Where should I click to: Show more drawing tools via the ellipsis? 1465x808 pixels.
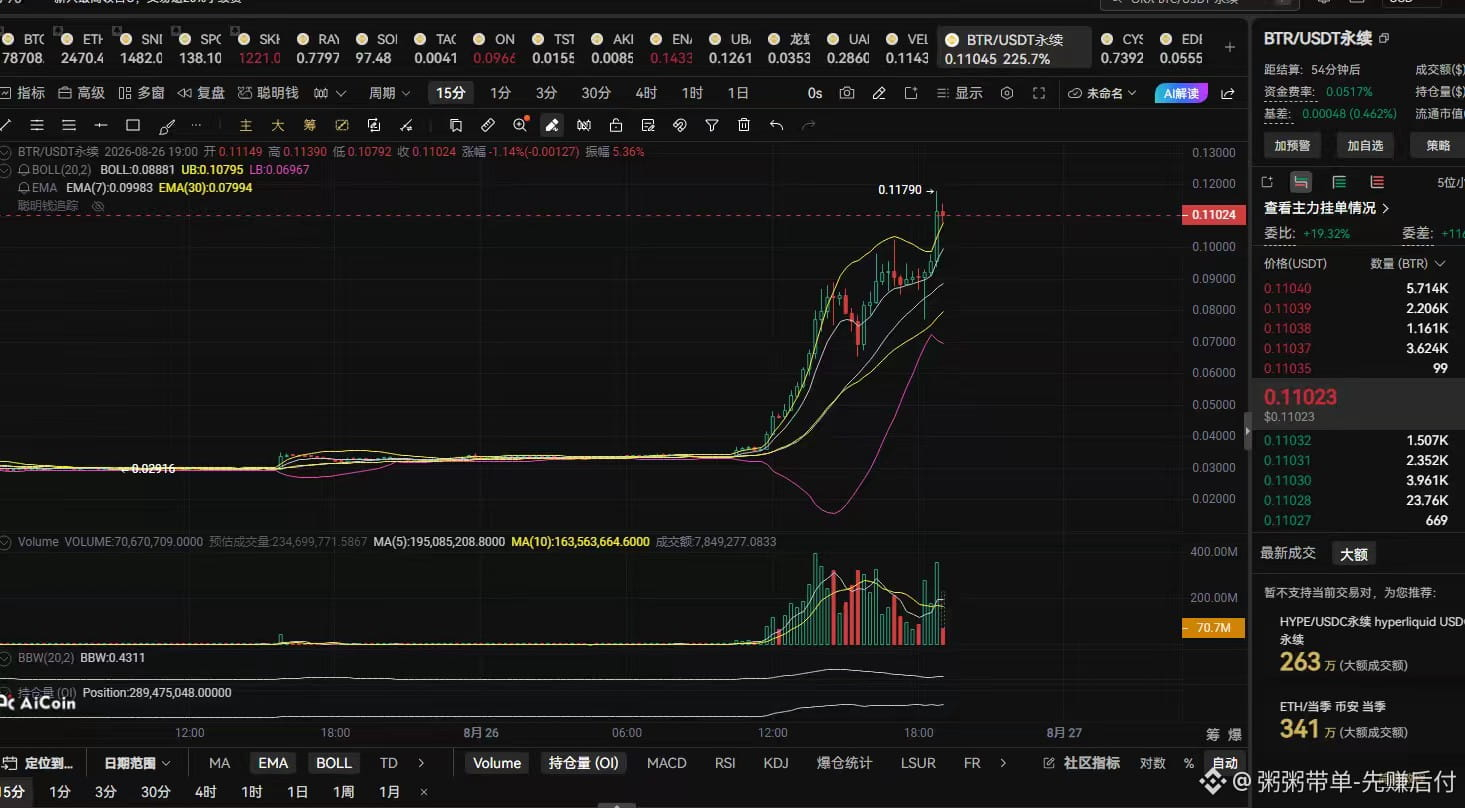click(196, 125)
